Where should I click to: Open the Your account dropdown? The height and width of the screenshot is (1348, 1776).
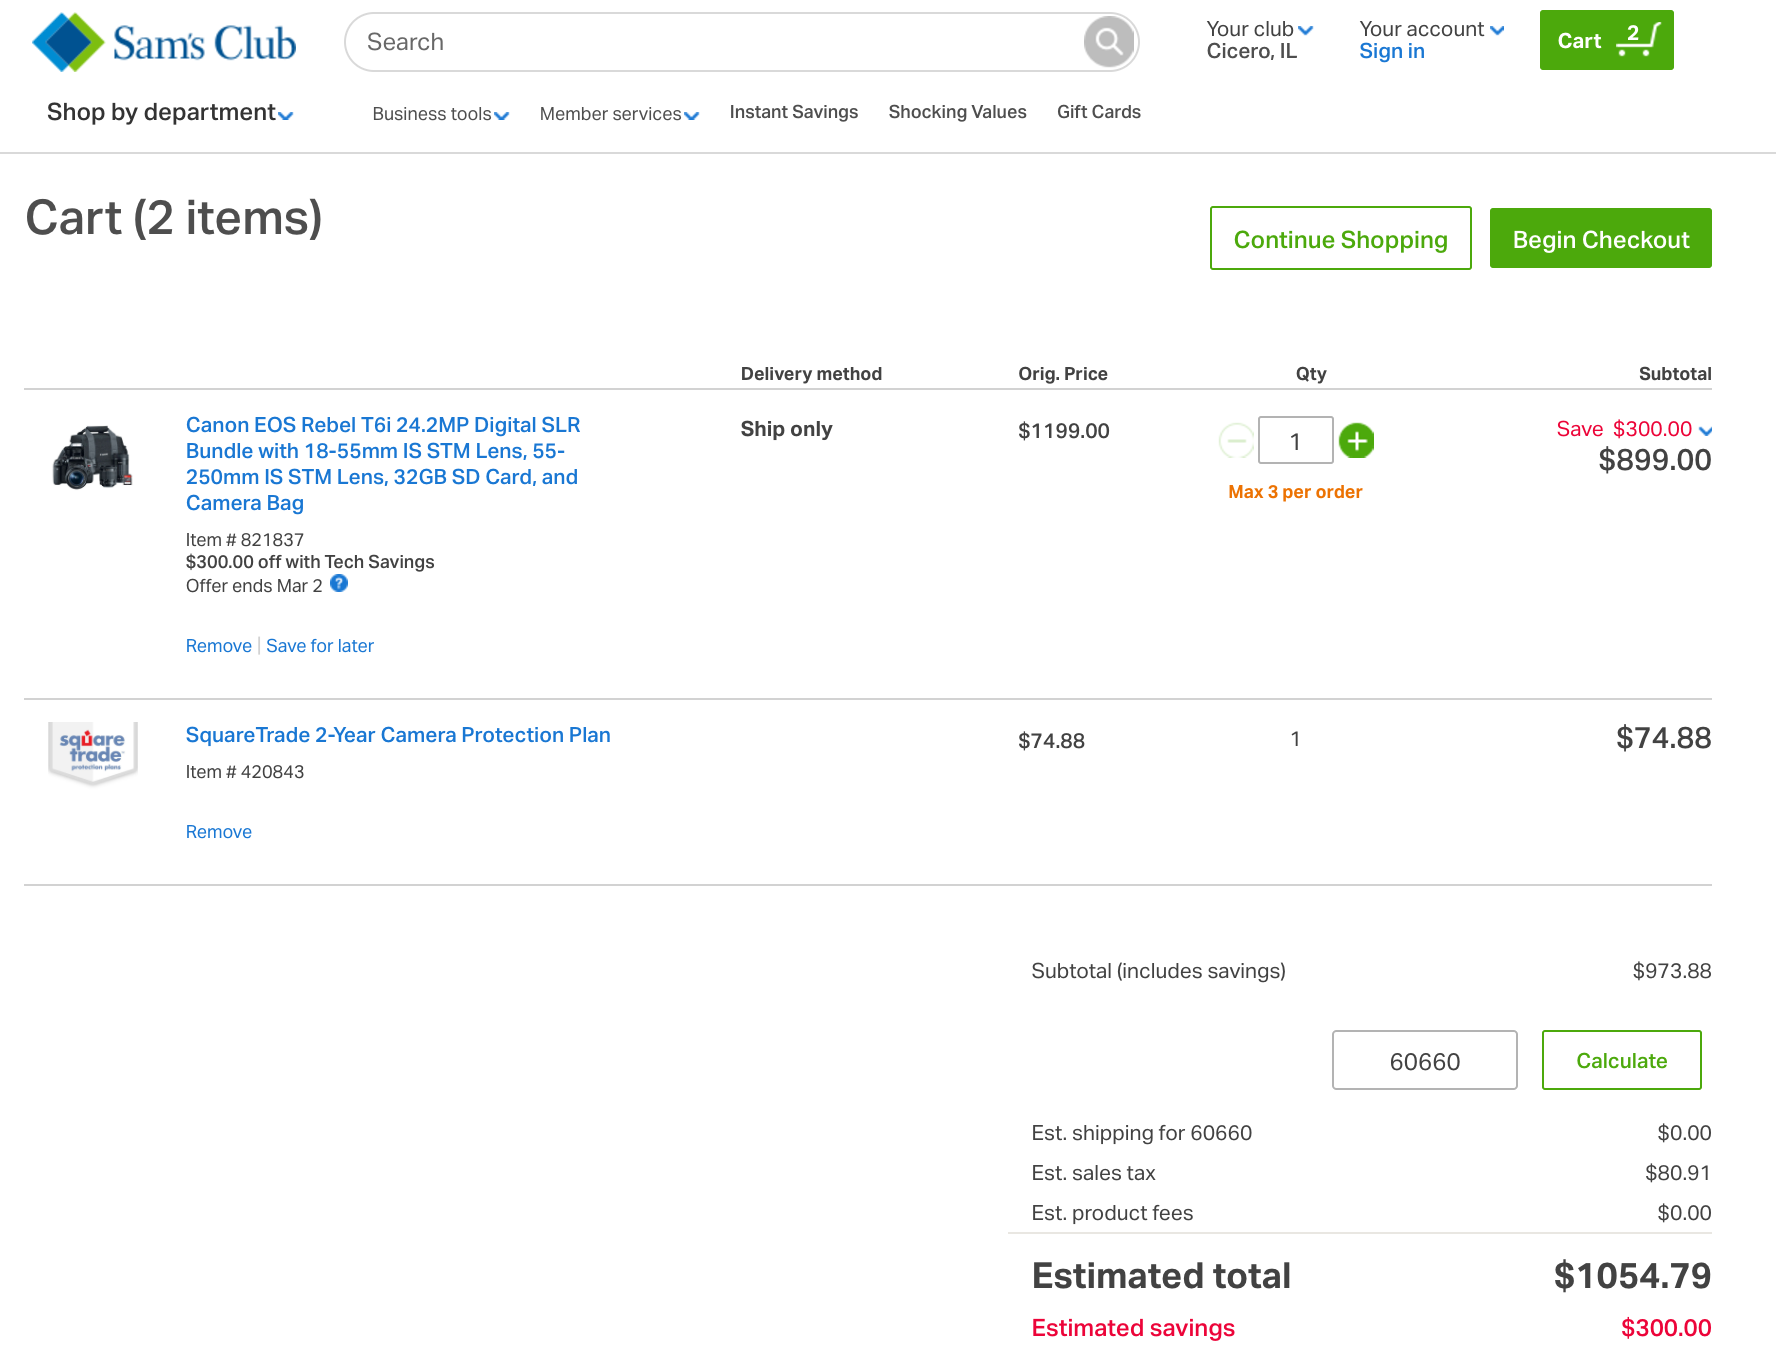[1431, 30]
